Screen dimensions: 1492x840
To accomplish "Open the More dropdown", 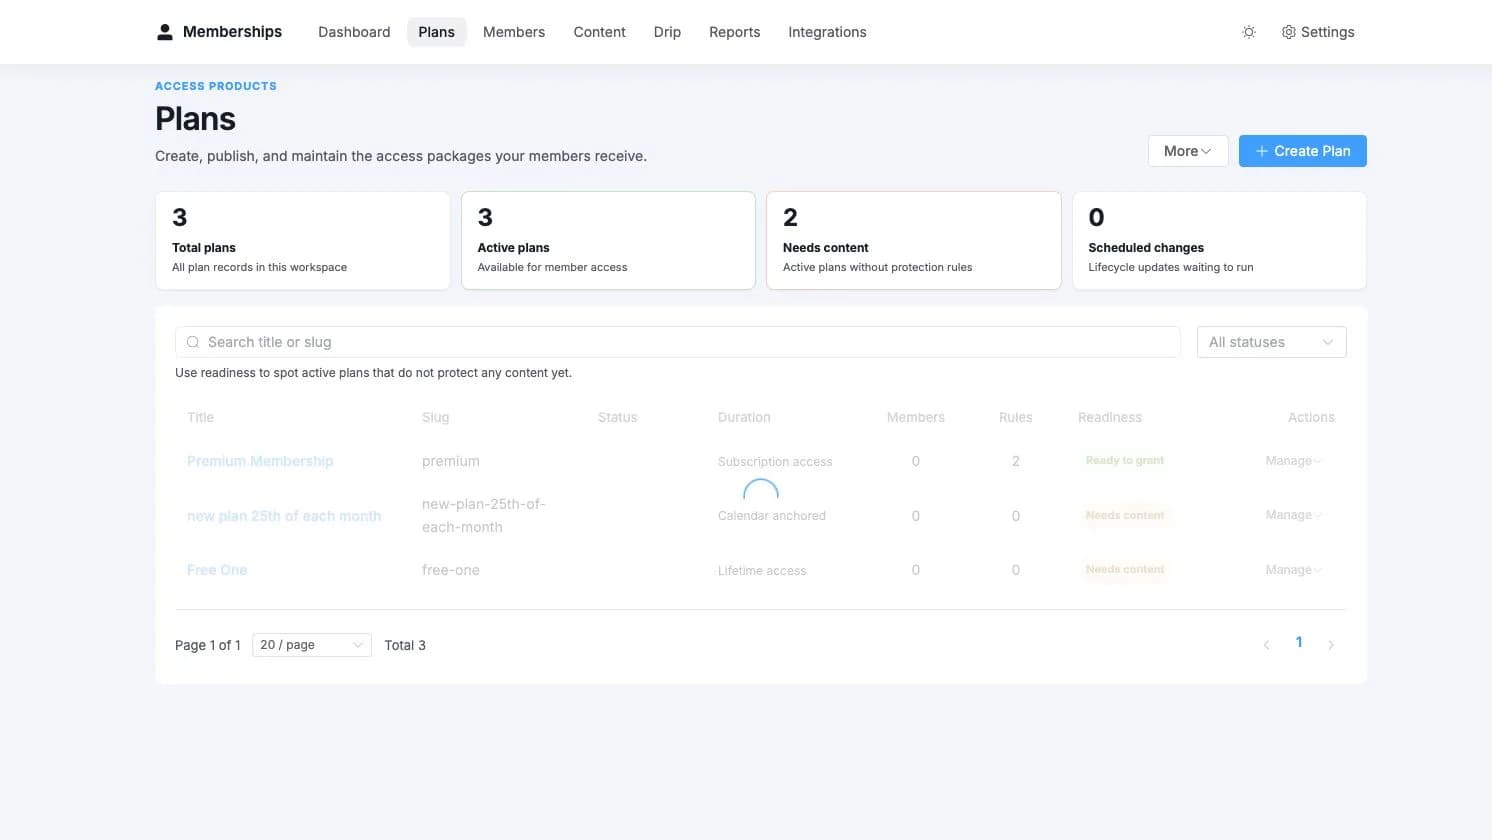I will (x=1188, y=151).
